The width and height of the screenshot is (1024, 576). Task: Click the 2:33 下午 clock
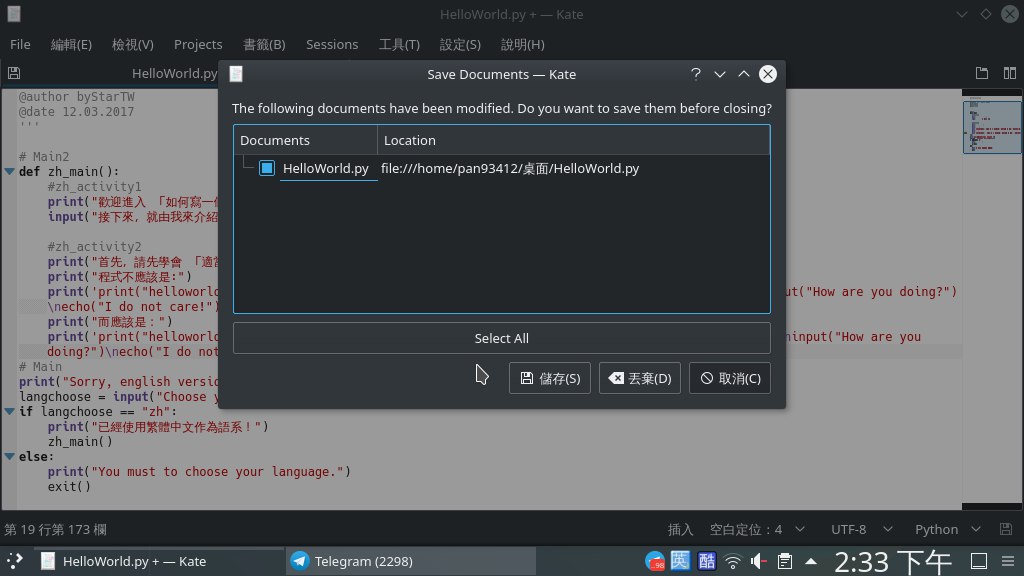point(893,562)
